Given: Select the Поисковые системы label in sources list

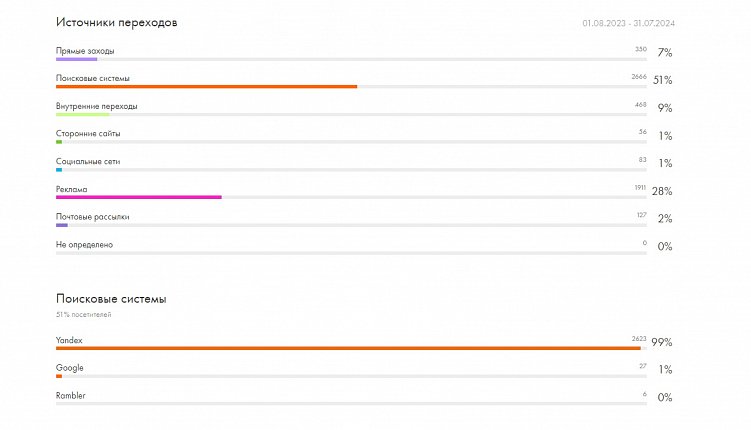Looking at the screenshot, I should pyautogui.click(x=93, y=78).
